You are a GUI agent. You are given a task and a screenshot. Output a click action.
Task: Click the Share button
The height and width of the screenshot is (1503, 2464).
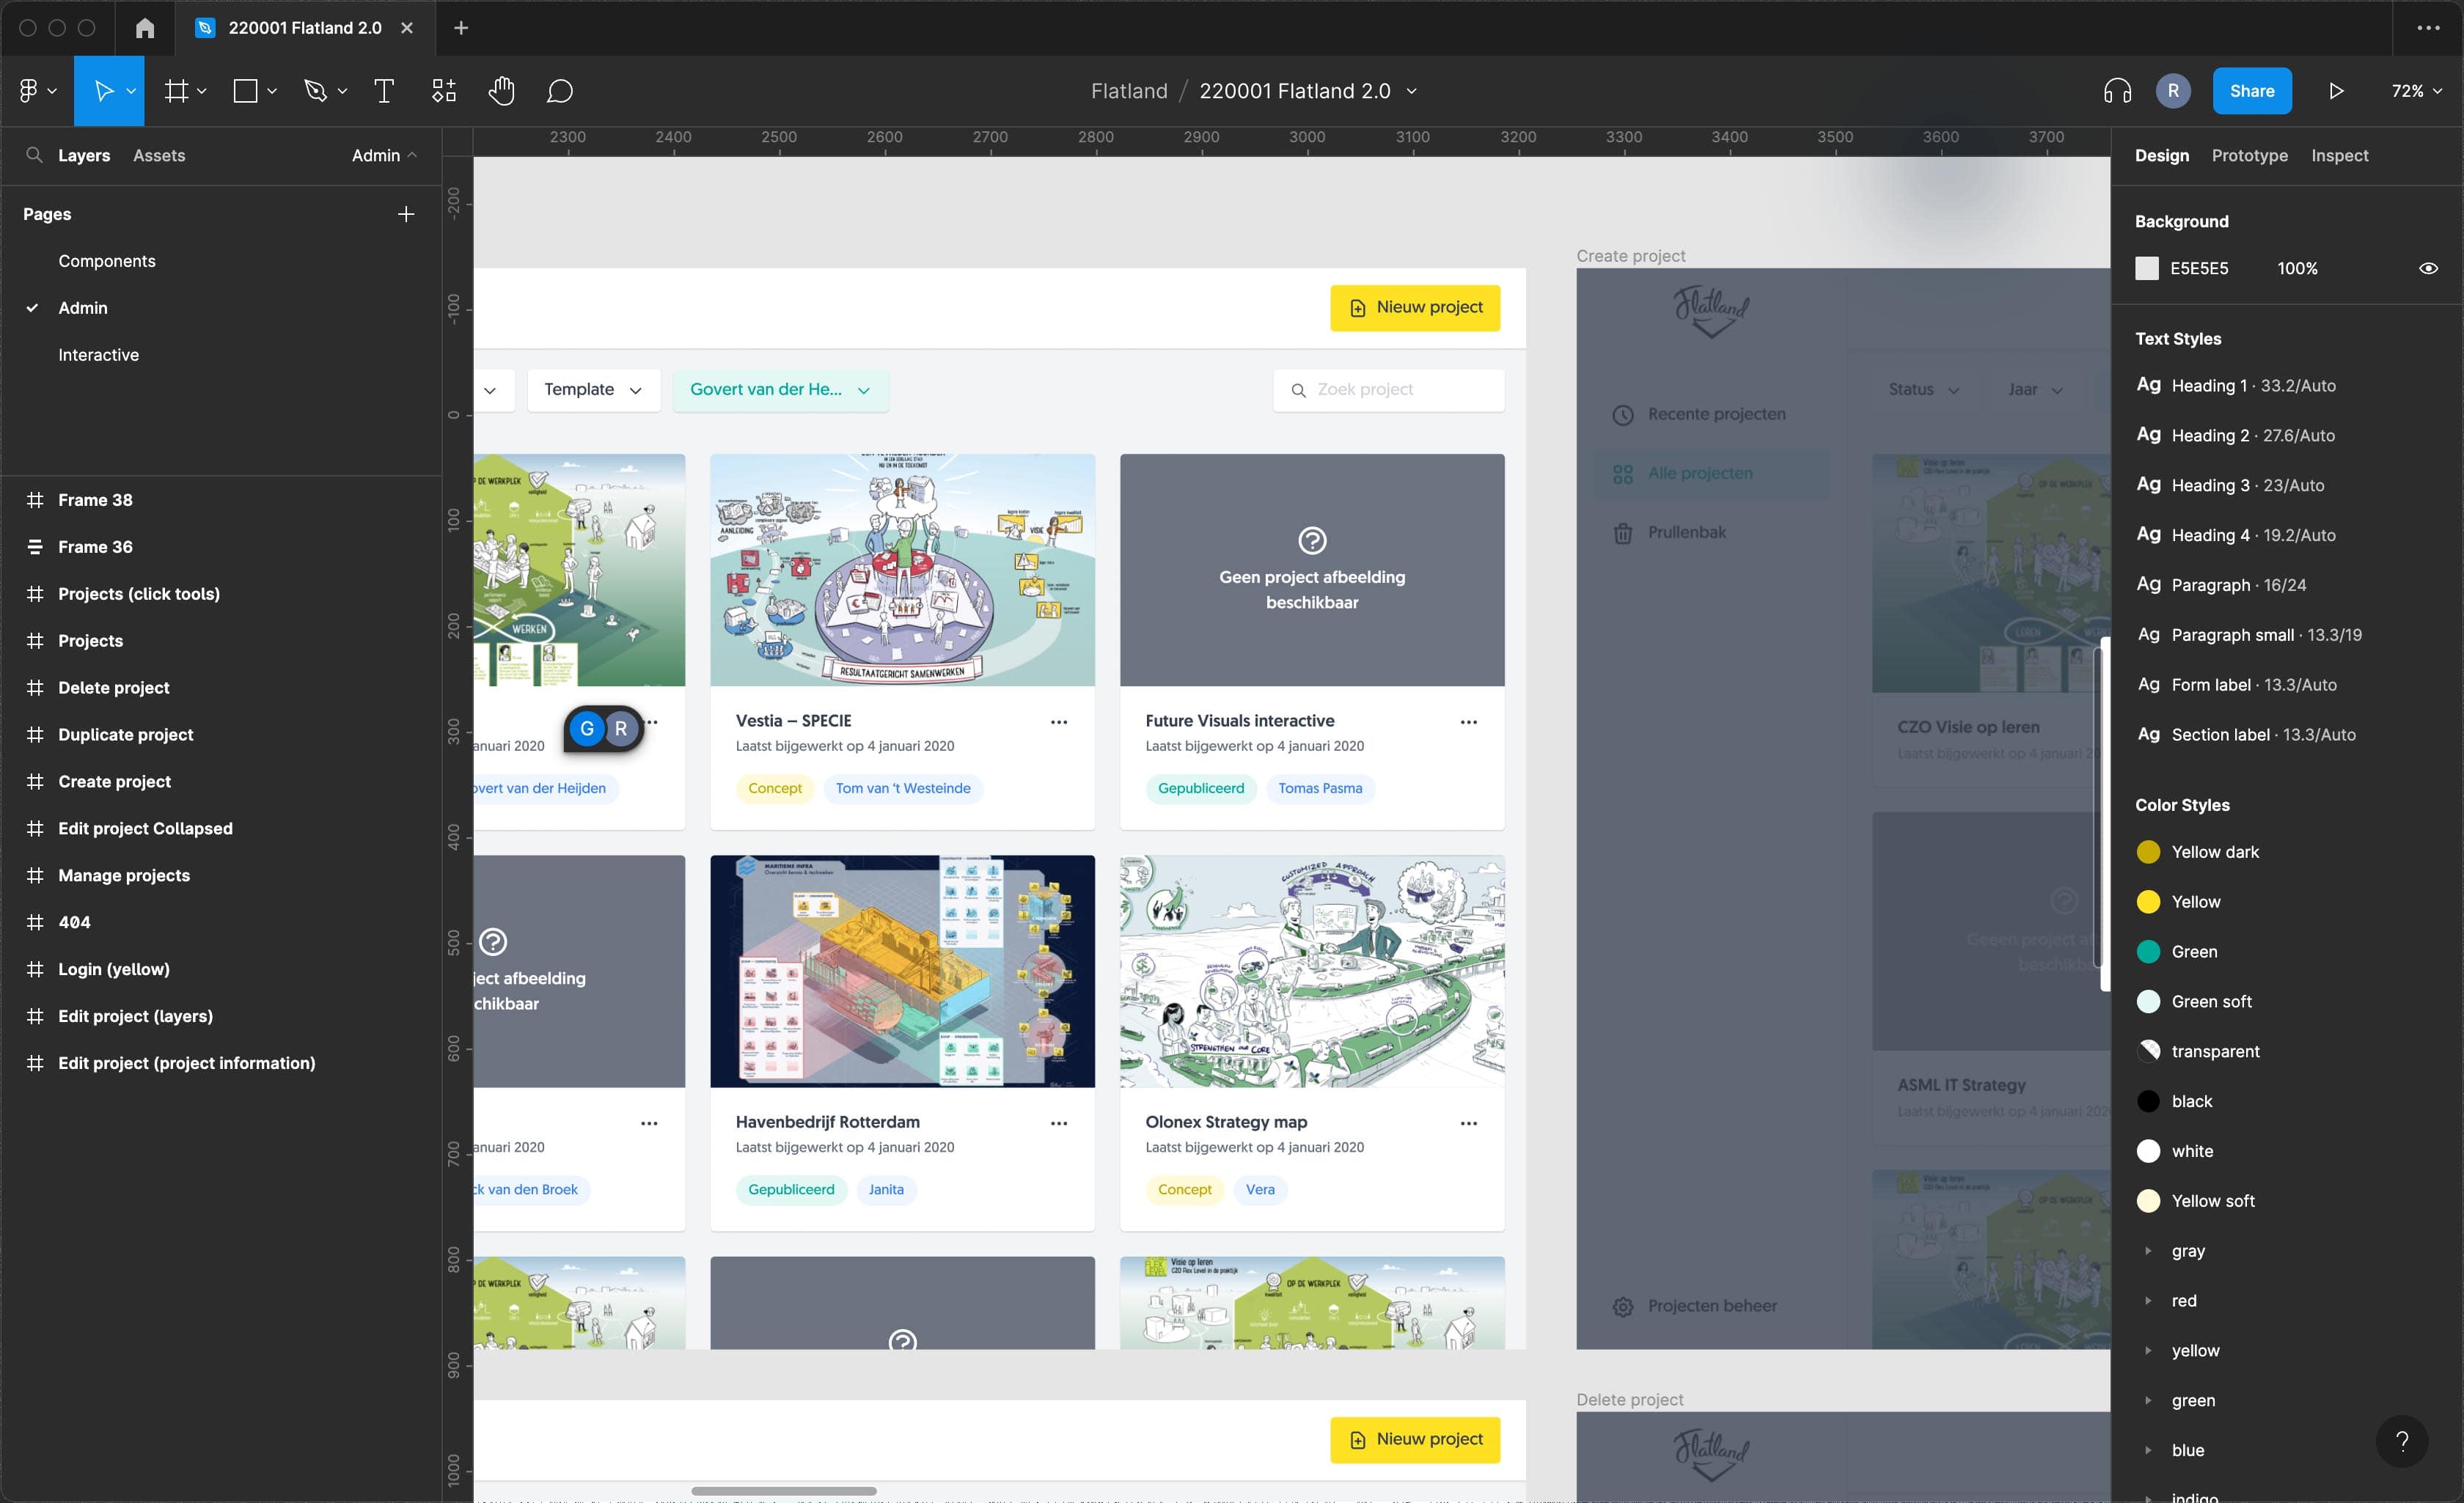coord(2252,90)
